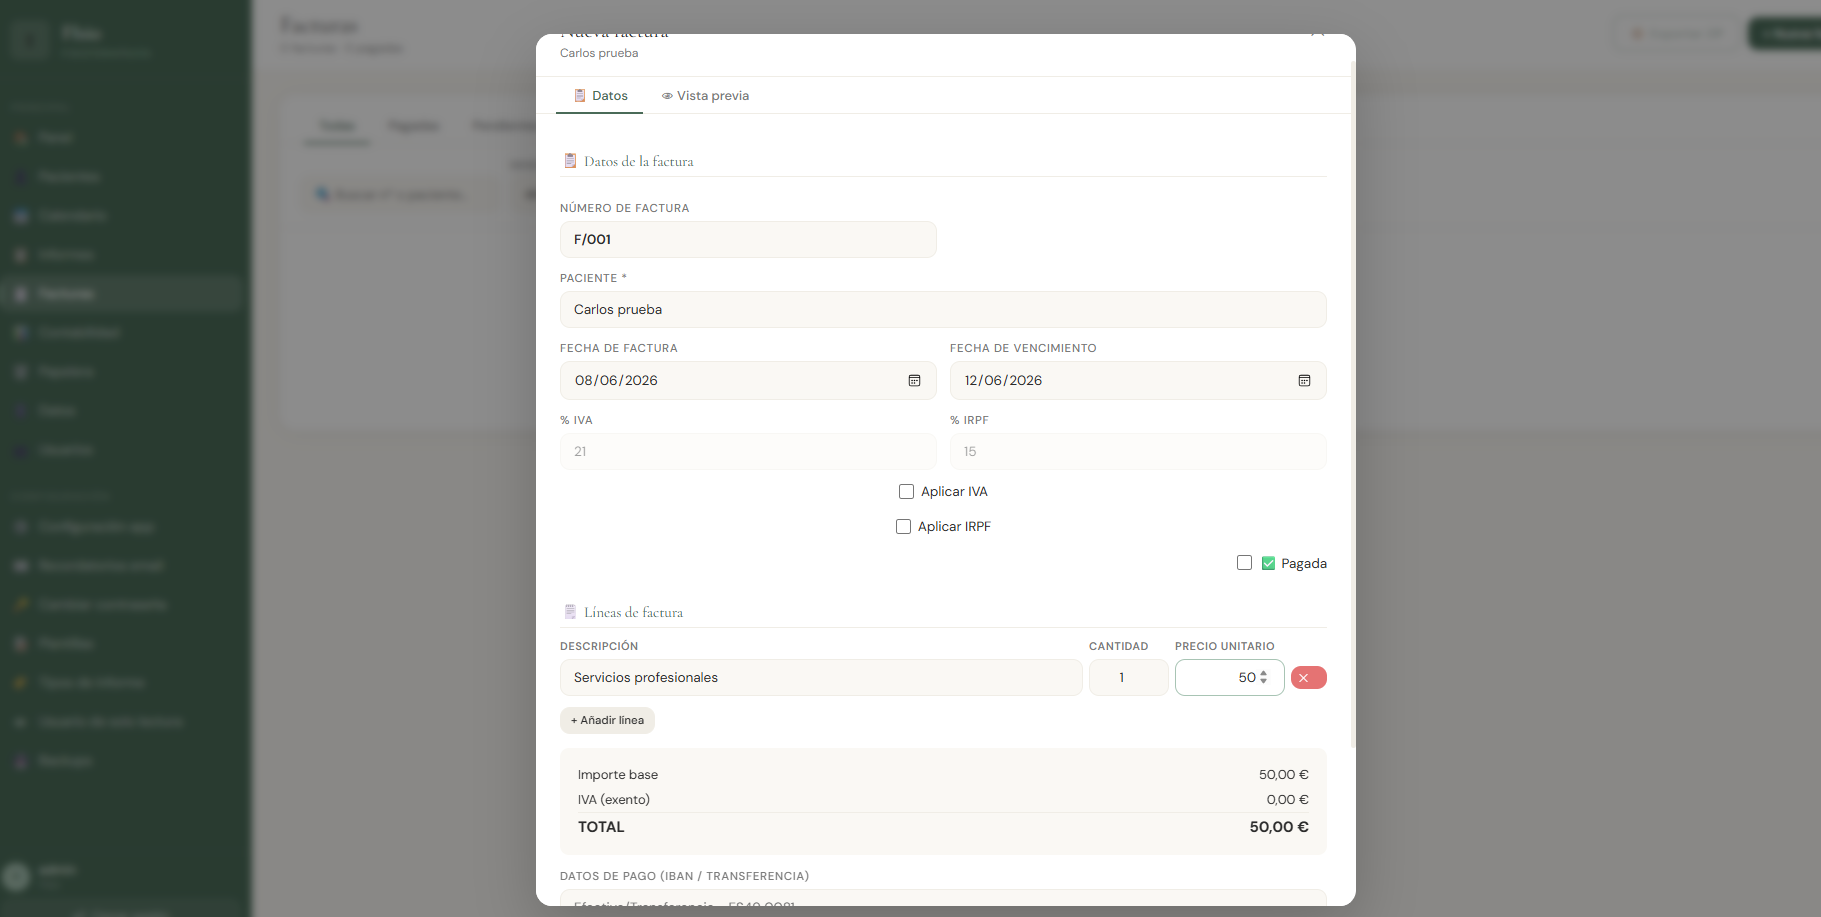Focus the Paciente field with Carlos prueba
1821x917 pixels.
tap(943, 310)
